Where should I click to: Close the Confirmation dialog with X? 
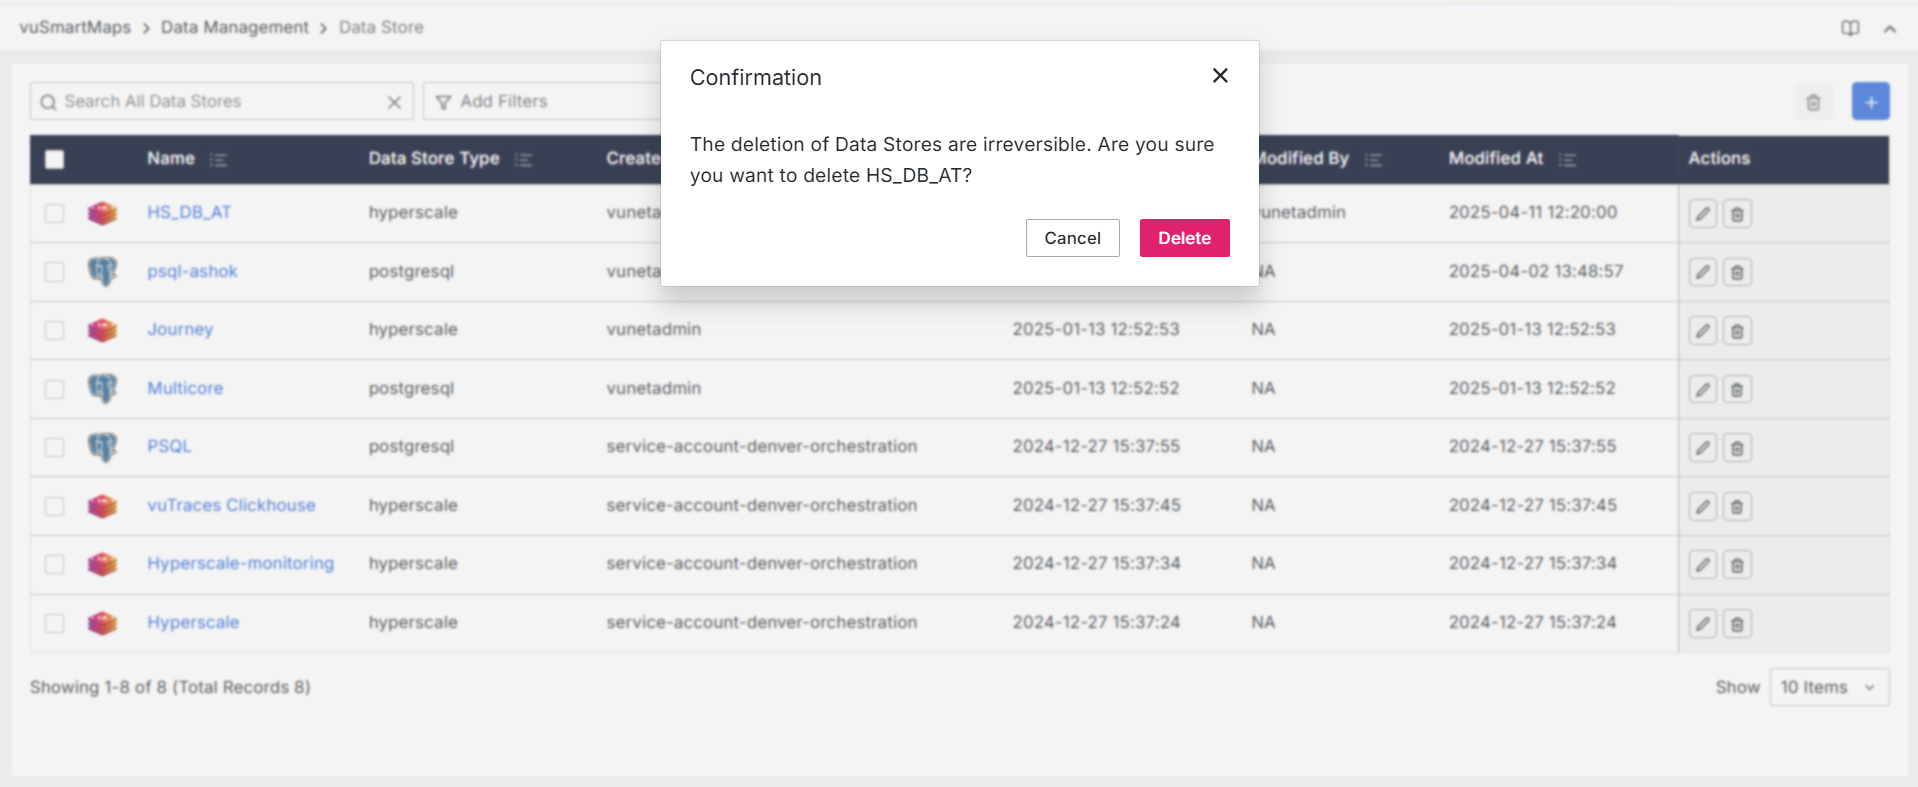[1220, 76]
